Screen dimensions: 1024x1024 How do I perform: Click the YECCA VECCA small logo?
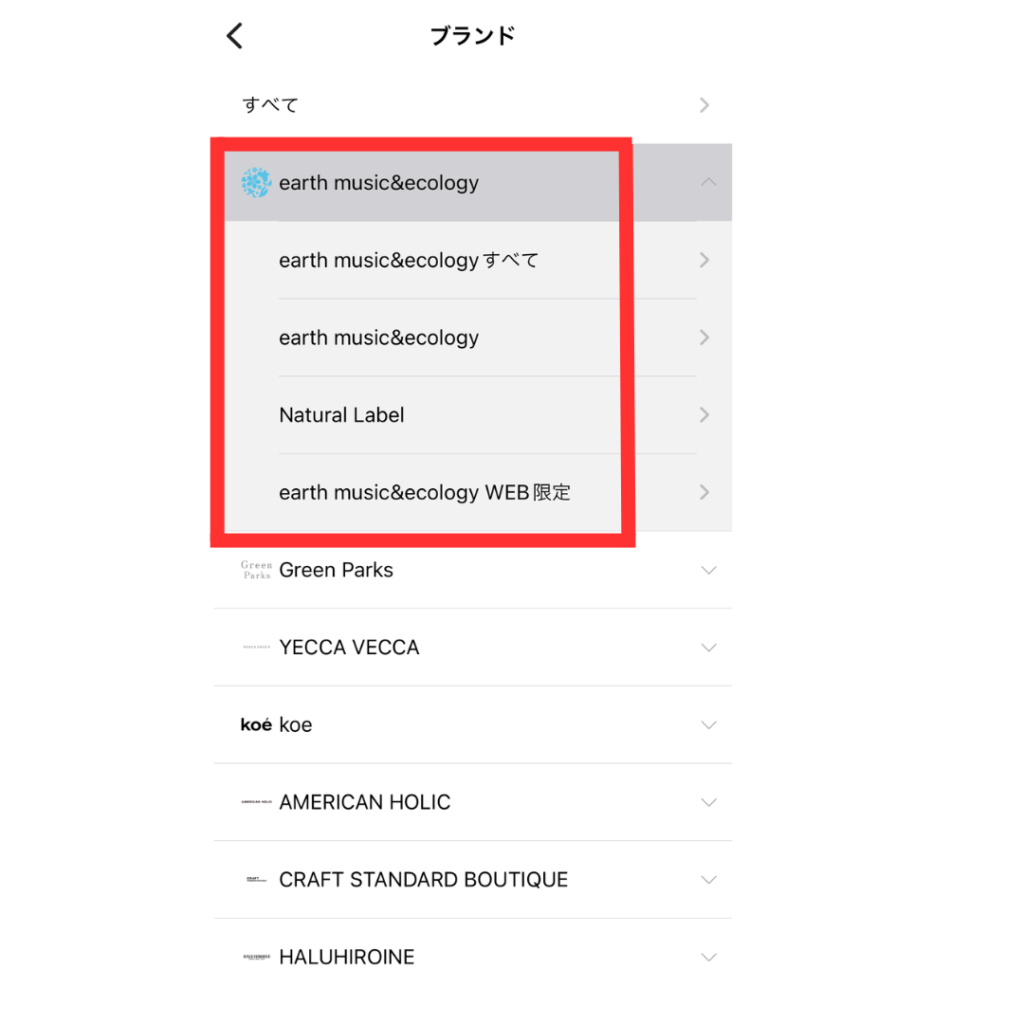pyautogui.click(x=256, y=647)
